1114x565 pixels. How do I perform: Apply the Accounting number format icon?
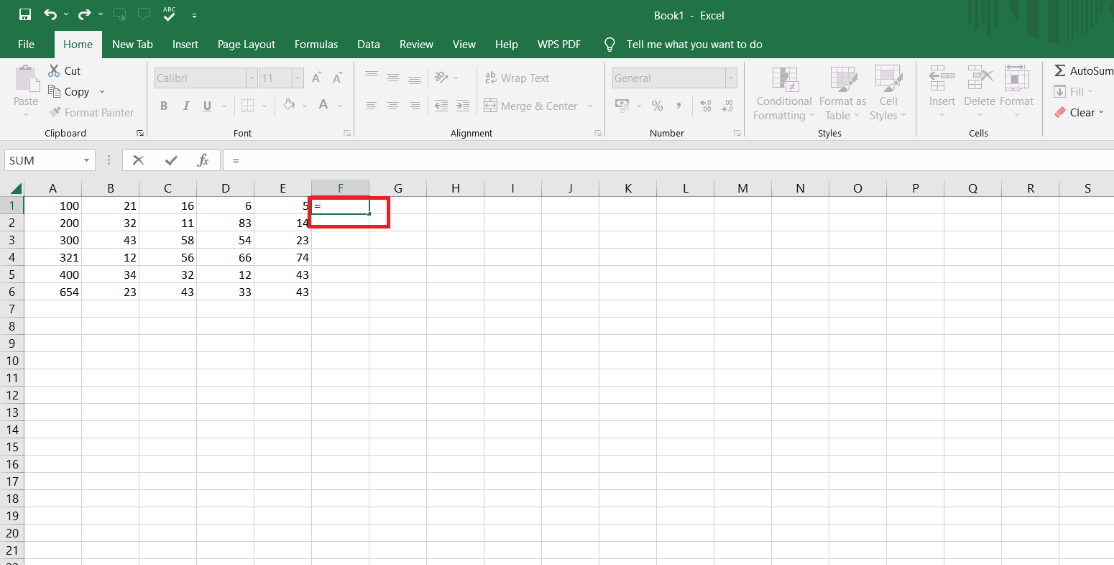pyautogui.click(x=622, y=106)
